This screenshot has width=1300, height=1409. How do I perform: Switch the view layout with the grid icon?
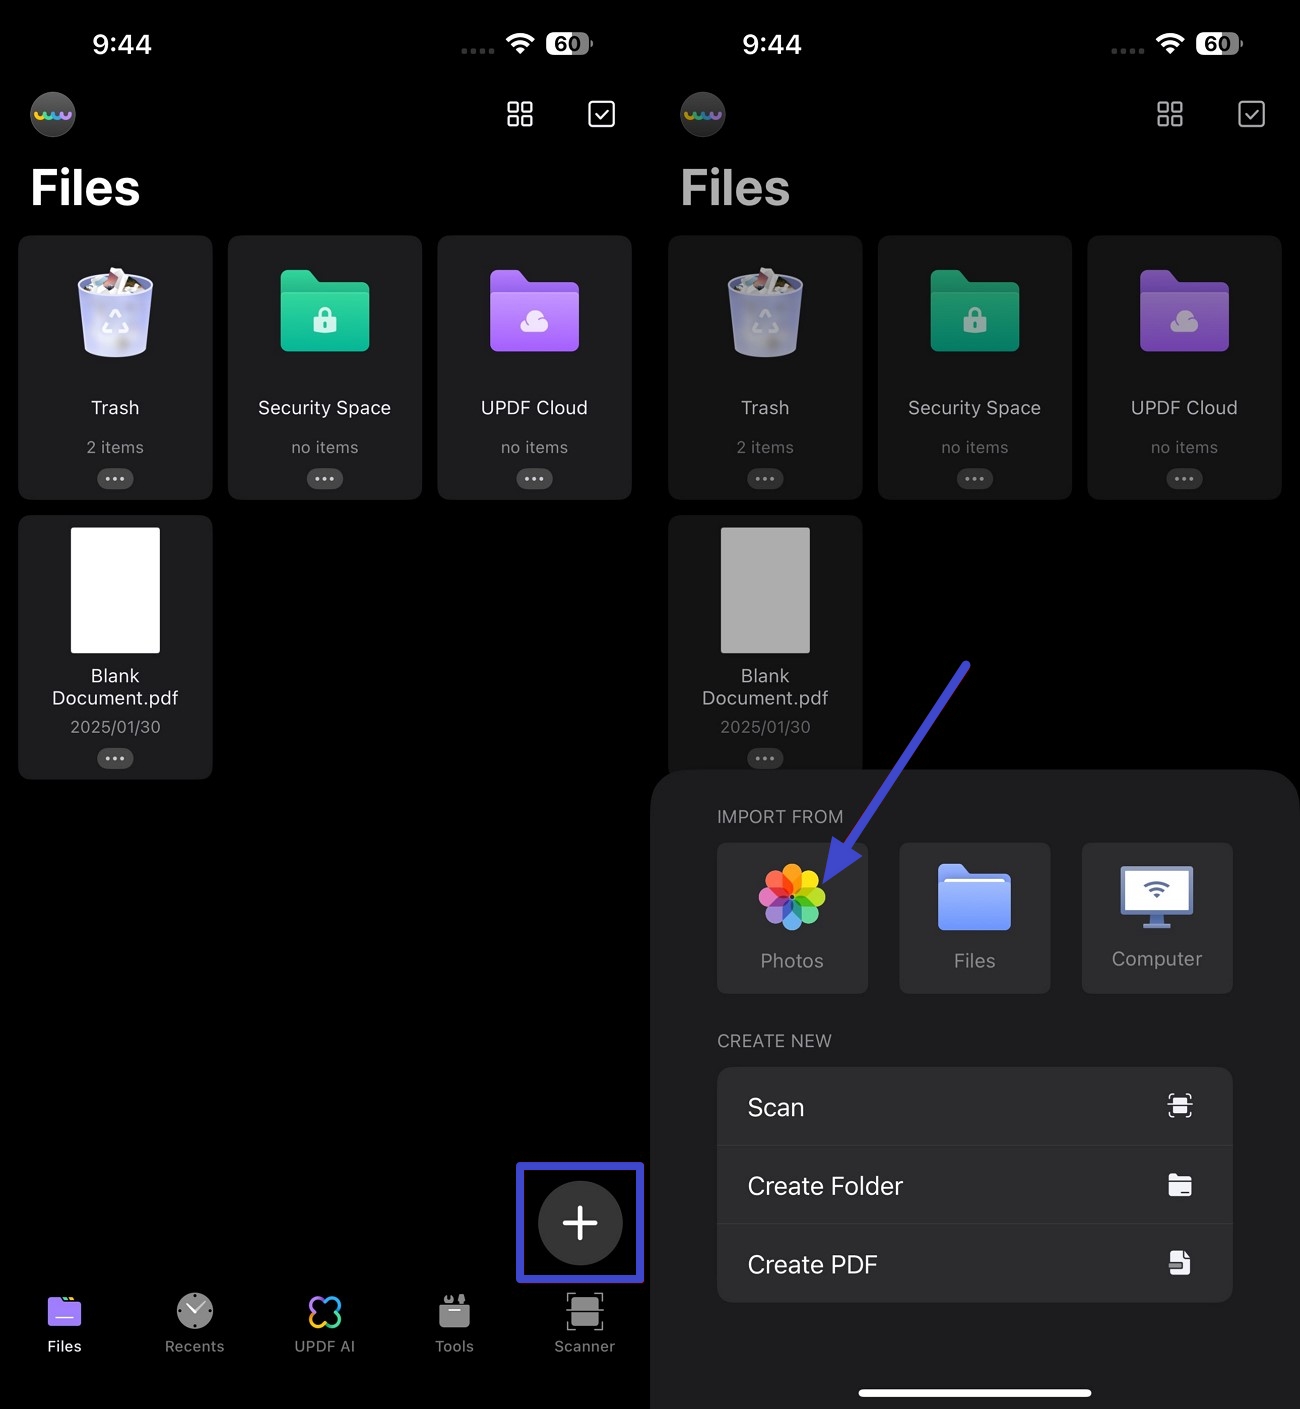click(x=519, y=114)
